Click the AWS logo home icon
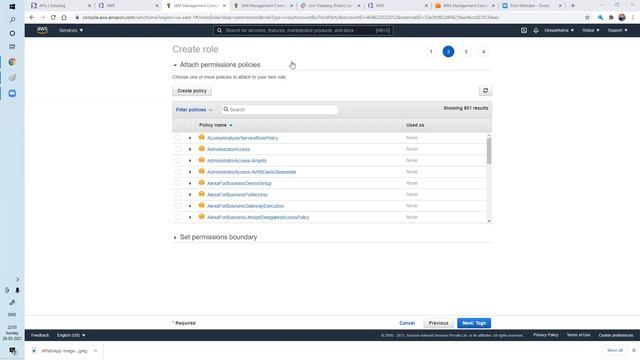 (x=42, y=30)
